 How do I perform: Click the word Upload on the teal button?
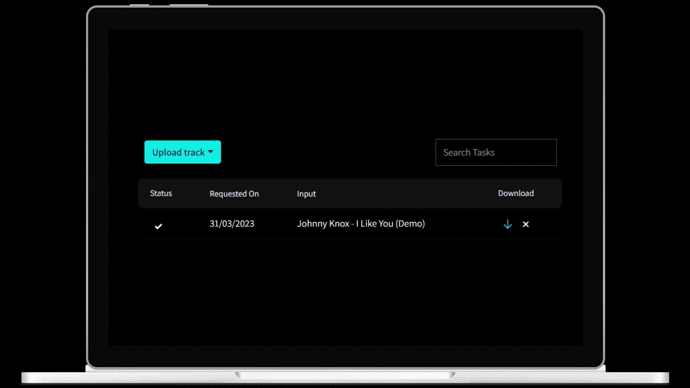click(x=166, y=152)
